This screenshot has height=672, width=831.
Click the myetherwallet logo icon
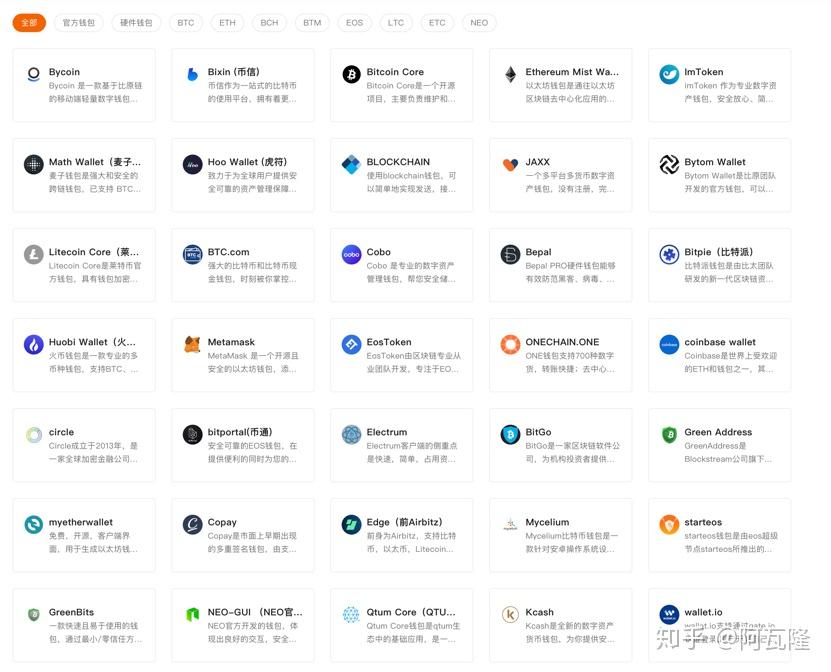coord(33,525)
